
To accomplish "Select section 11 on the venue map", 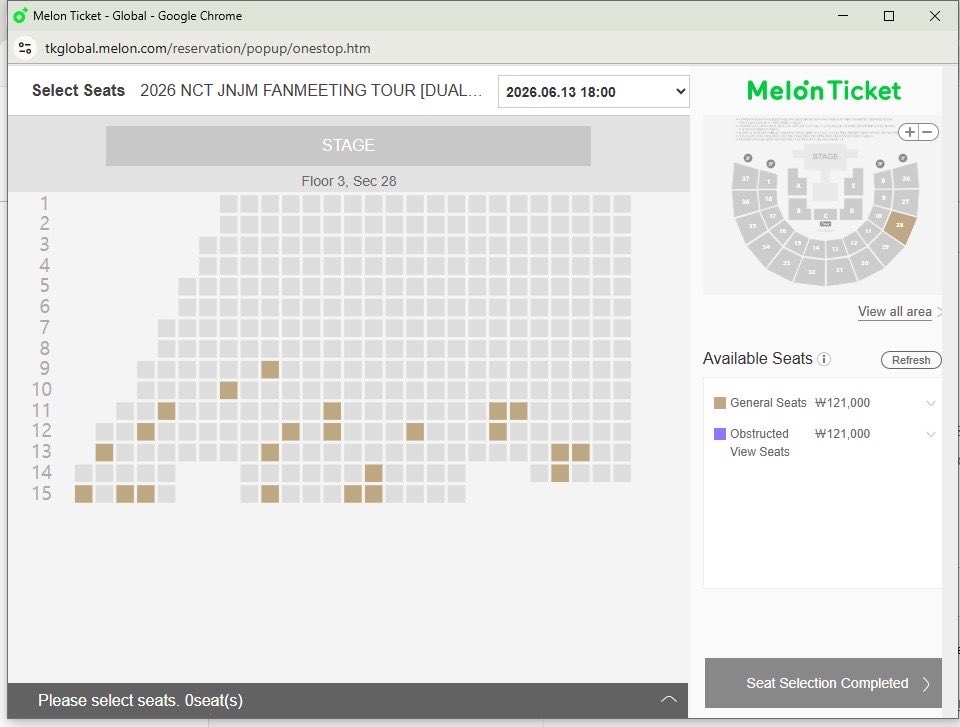I will pyautogui.click(x=868, y=232).
